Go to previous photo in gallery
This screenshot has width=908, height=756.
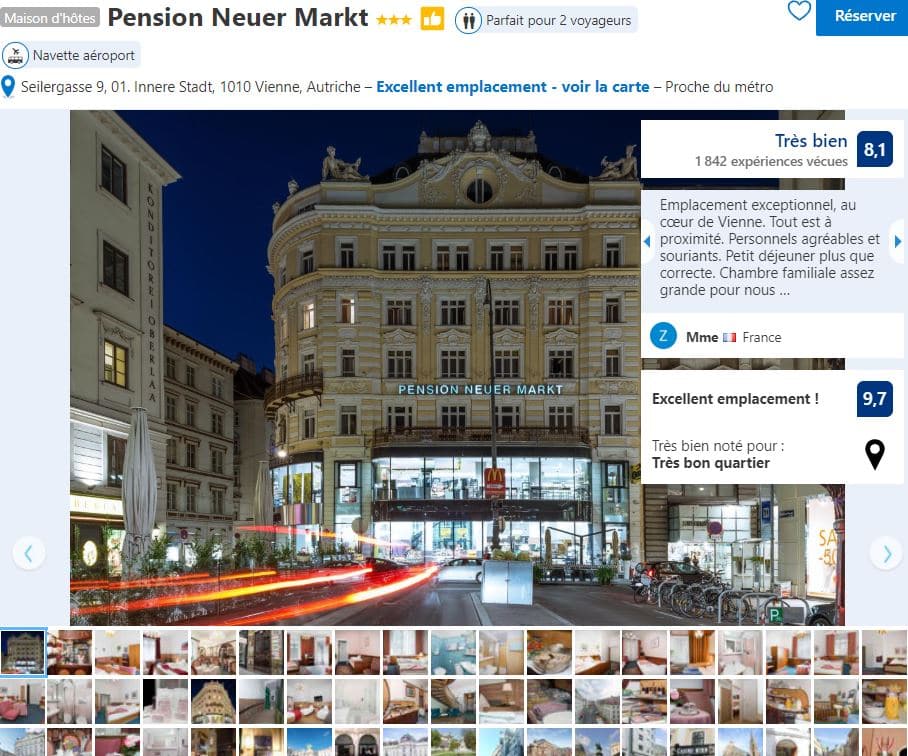28,553
